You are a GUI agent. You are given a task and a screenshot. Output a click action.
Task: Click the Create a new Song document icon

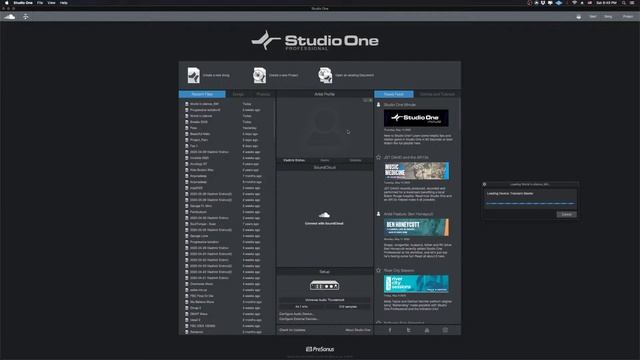193,75
